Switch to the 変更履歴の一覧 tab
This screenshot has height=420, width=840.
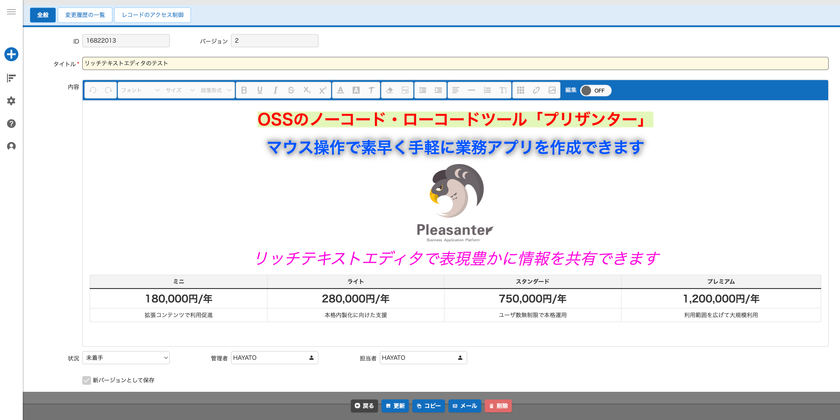pos(85,15)
